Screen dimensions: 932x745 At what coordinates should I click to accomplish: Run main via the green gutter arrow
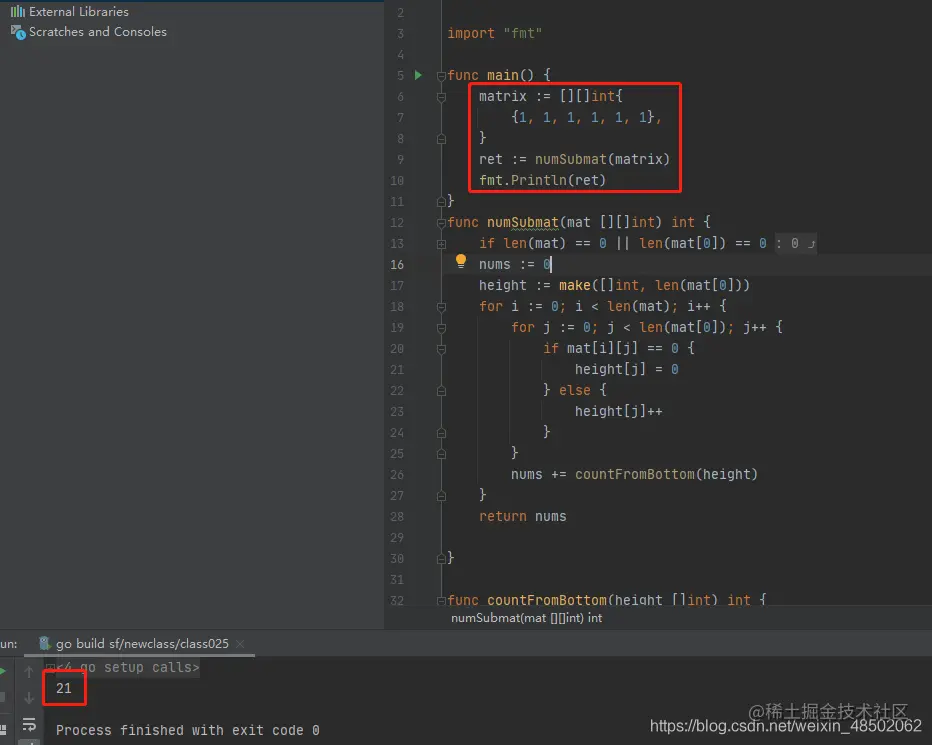418,75
